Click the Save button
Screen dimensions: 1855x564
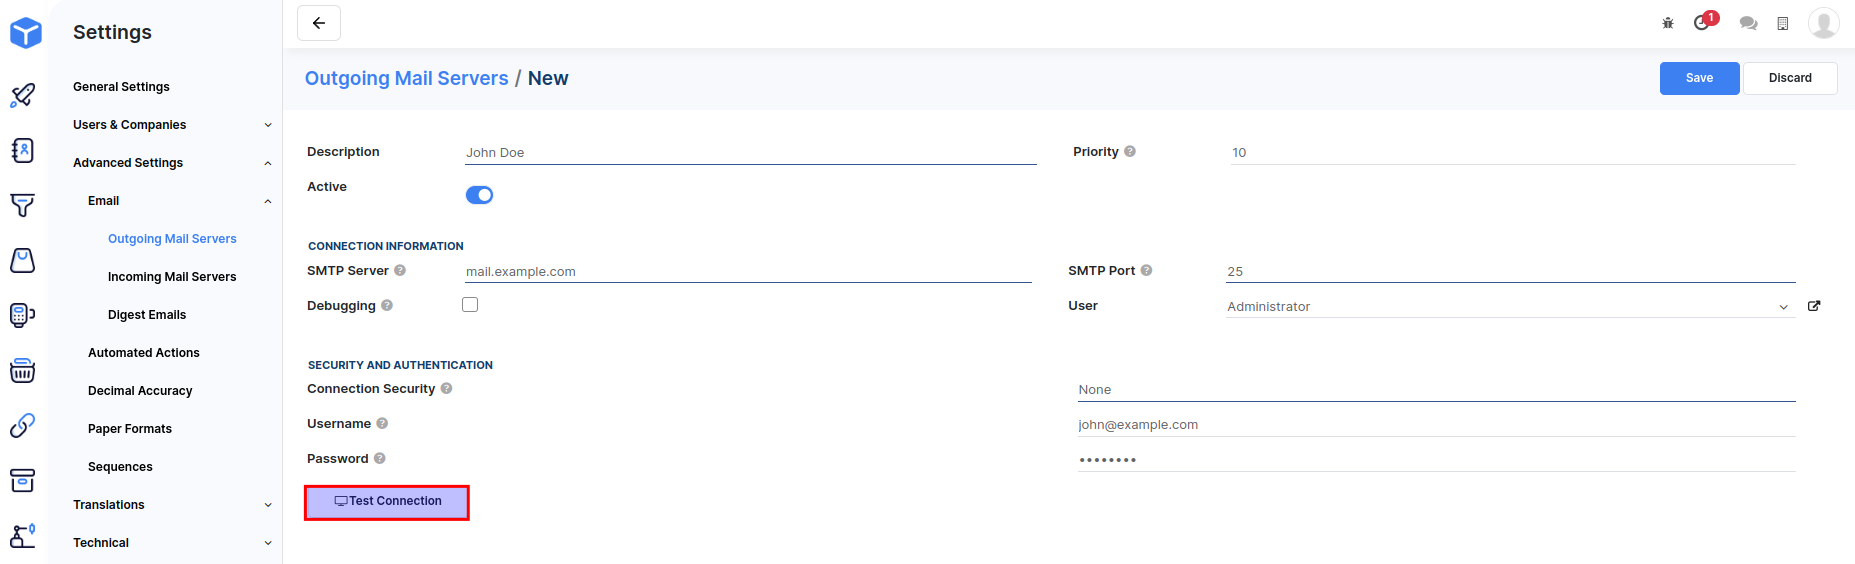click(1699, 78)
